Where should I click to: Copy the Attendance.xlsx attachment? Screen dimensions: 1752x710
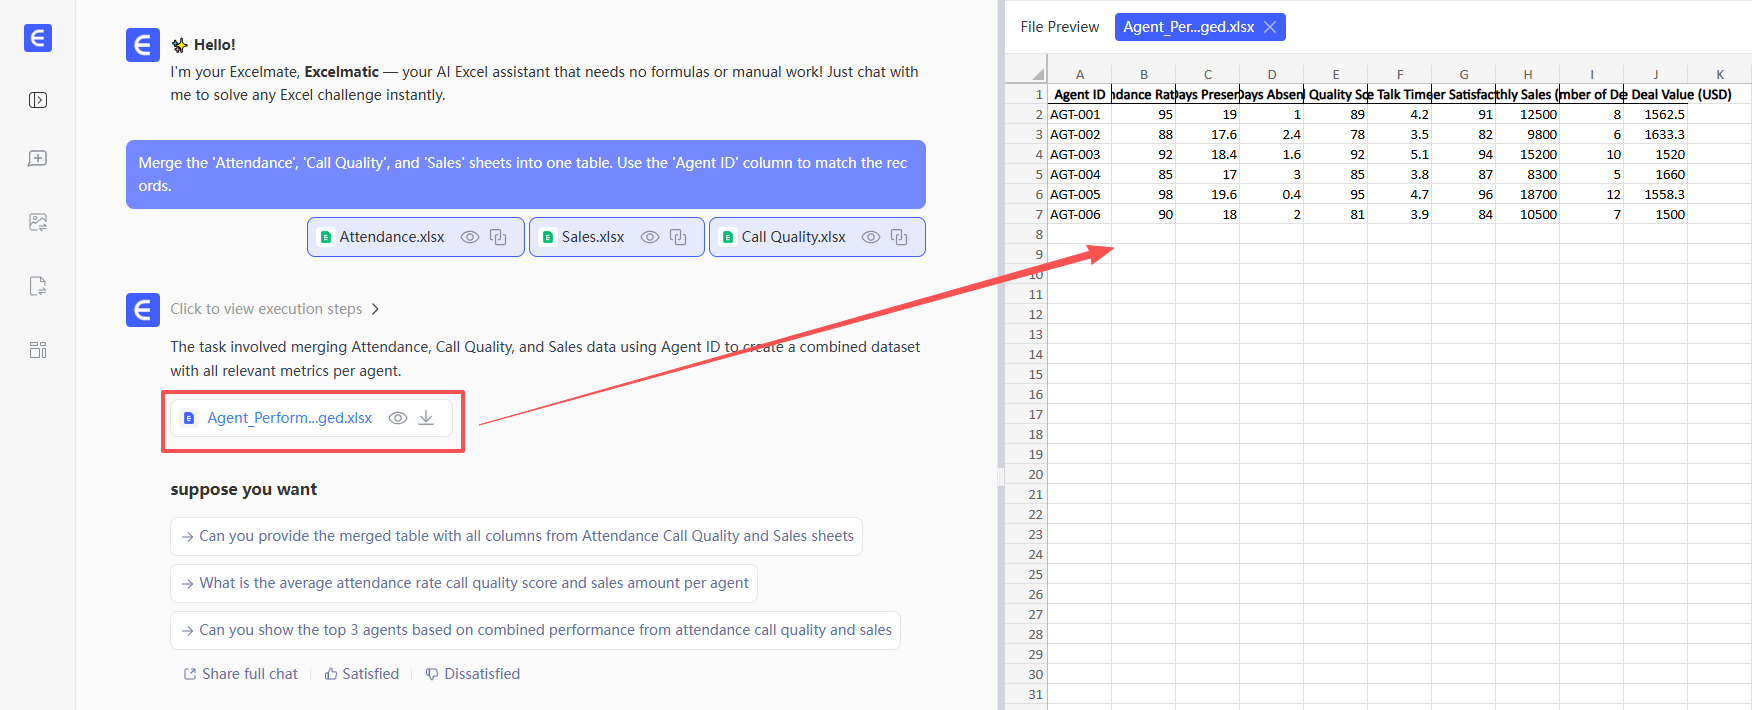[498, 237]
